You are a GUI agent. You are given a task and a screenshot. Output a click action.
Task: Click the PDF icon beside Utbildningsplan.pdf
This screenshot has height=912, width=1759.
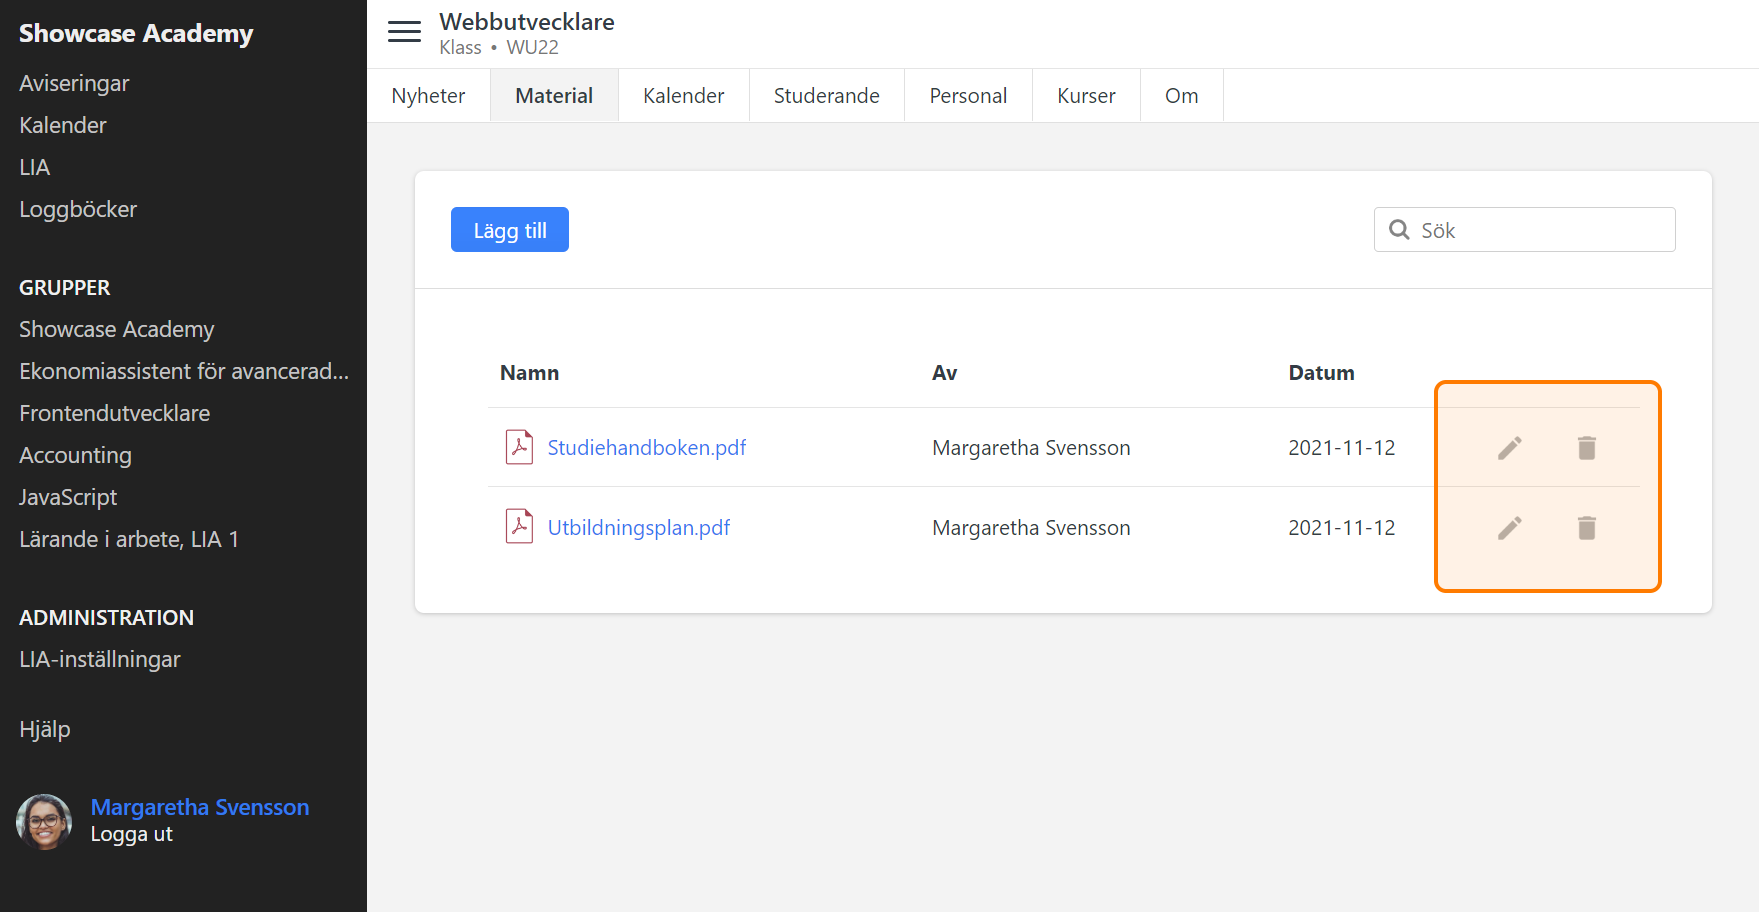tap(519, 527)
